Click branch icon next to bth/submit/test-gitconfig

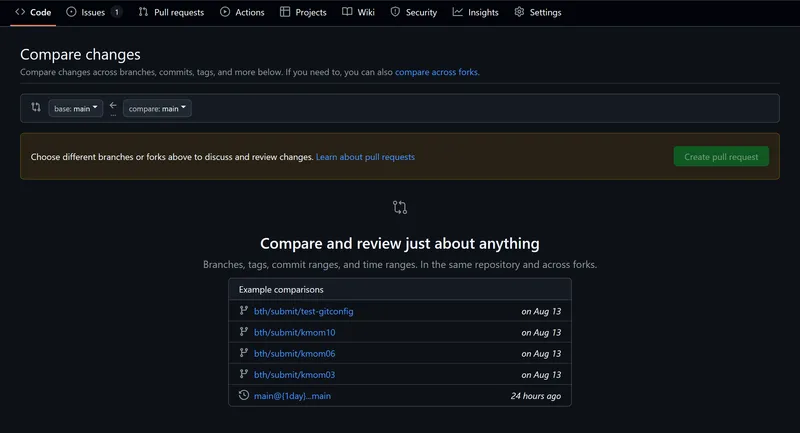244,311
